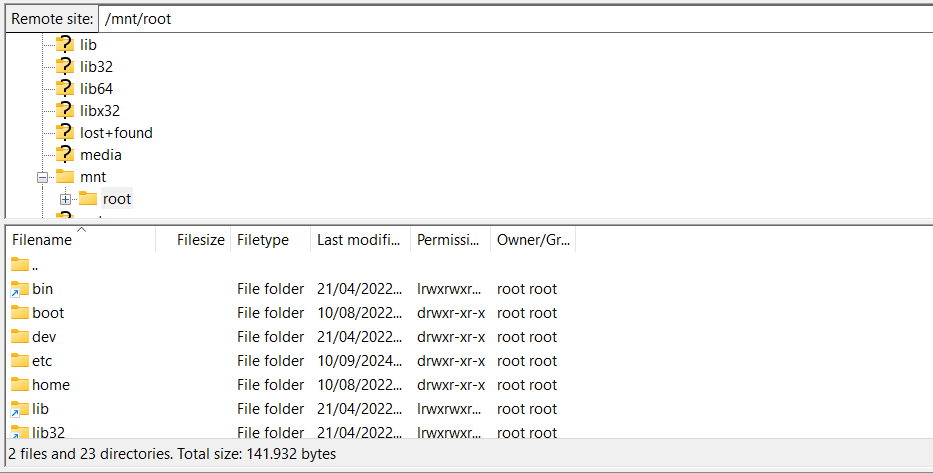Select lib64 in the directory tree

[x=97, y=88]
